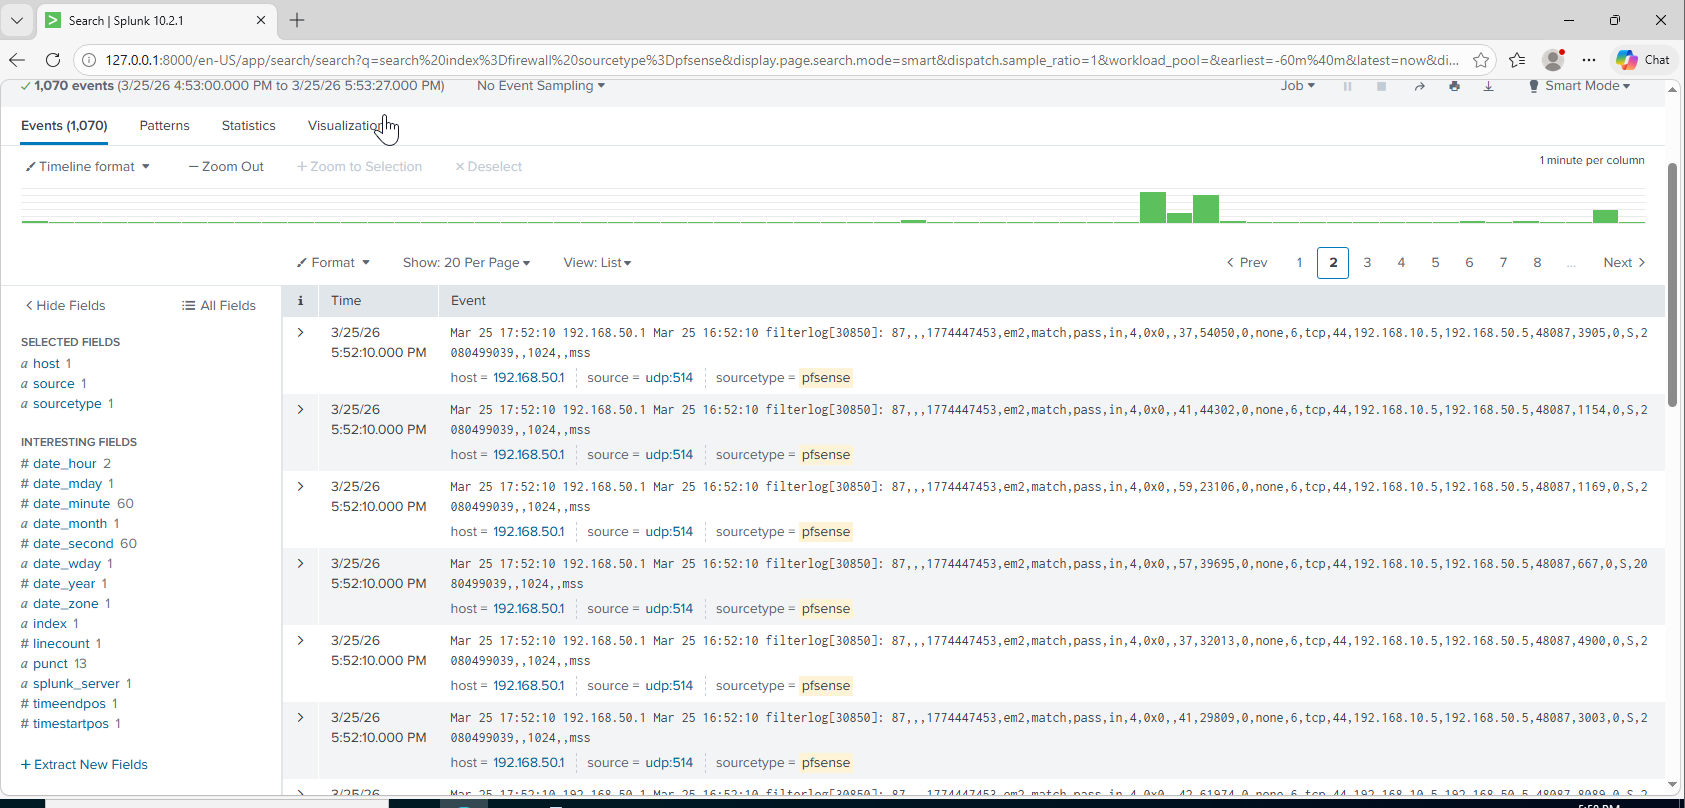Open the All Fields dialog
The image size is (1685, 808).
[219, 306]
